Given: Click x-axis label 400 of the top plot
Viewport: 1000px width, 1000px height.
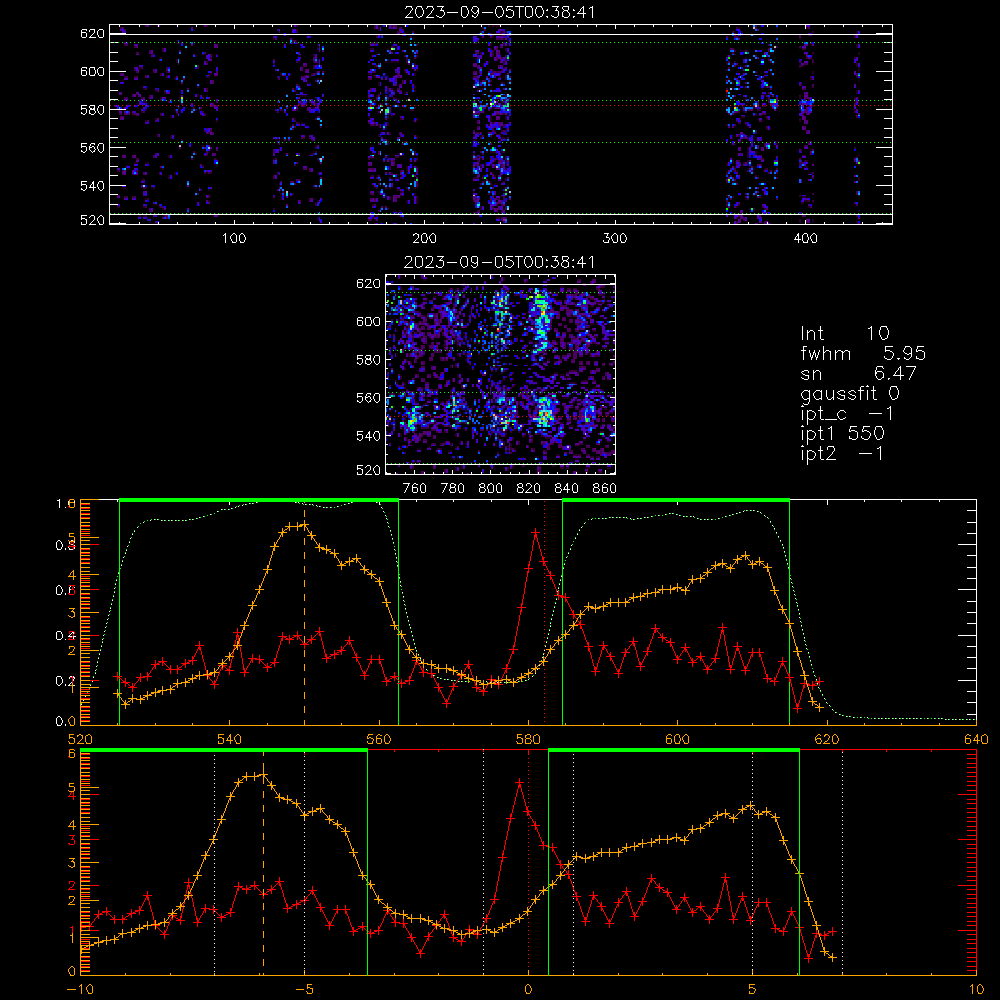Looking at the screenshot, I should (x=805, y=239).
